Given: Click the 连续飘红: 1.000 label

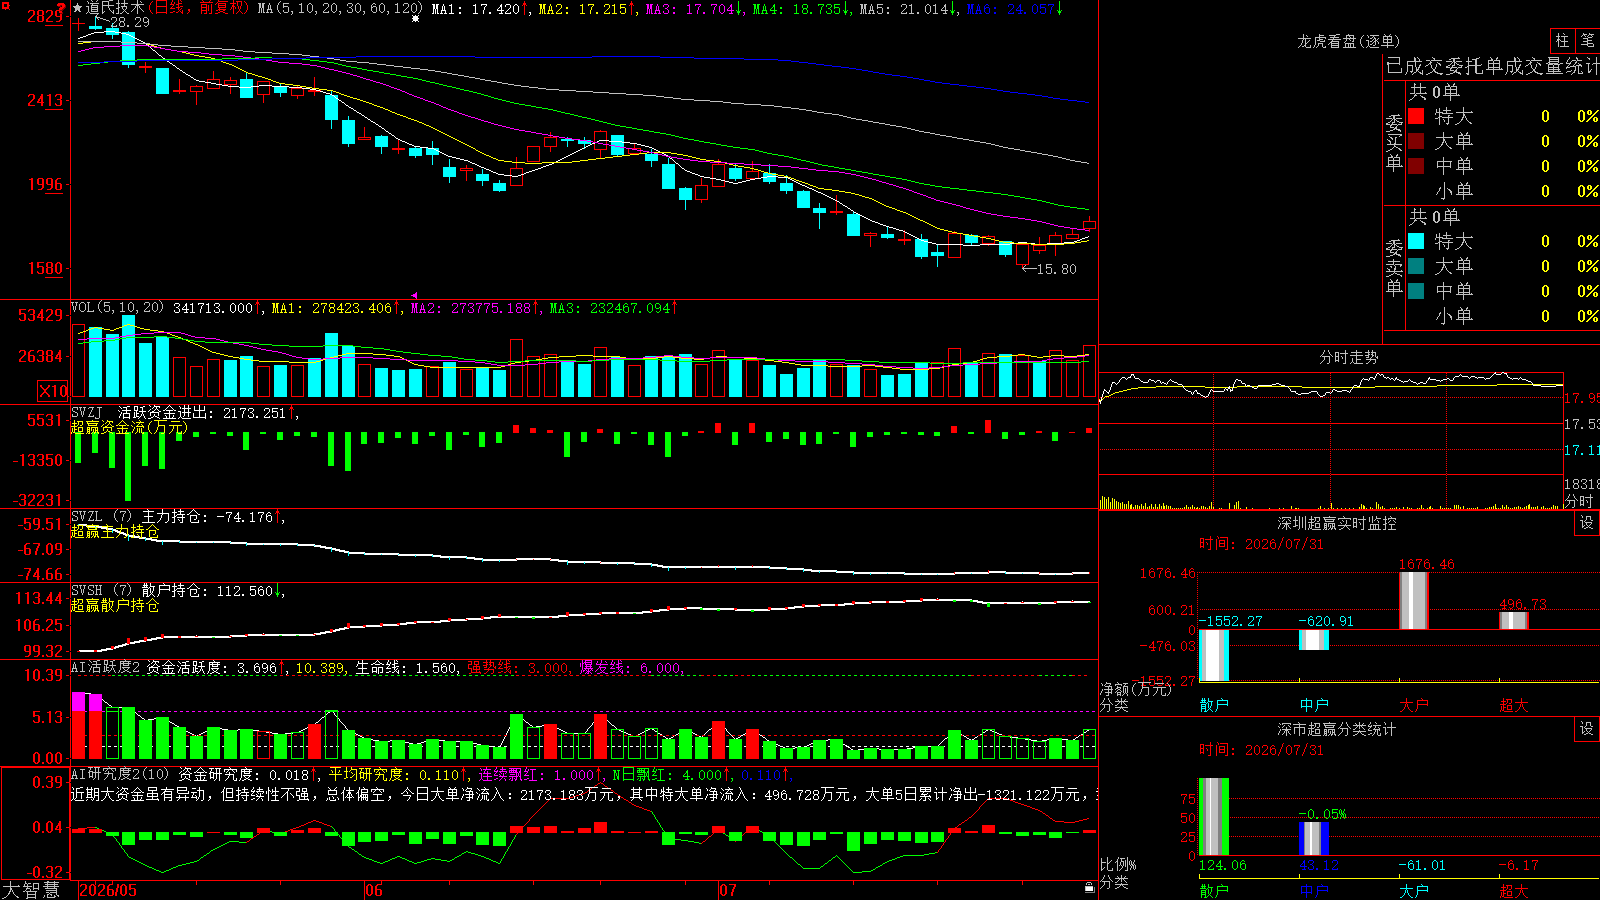Looking at the screenshot, I should (x=536, y=774).
